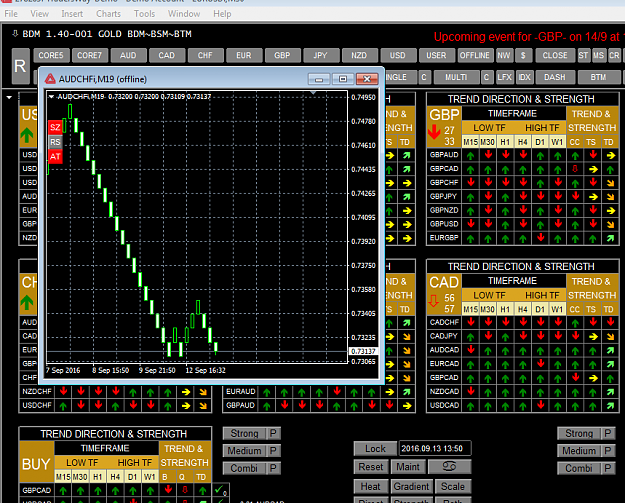The image size is (625, 503).
Task: Show the CHF currency panel
Action: click(x=205, y=55)
